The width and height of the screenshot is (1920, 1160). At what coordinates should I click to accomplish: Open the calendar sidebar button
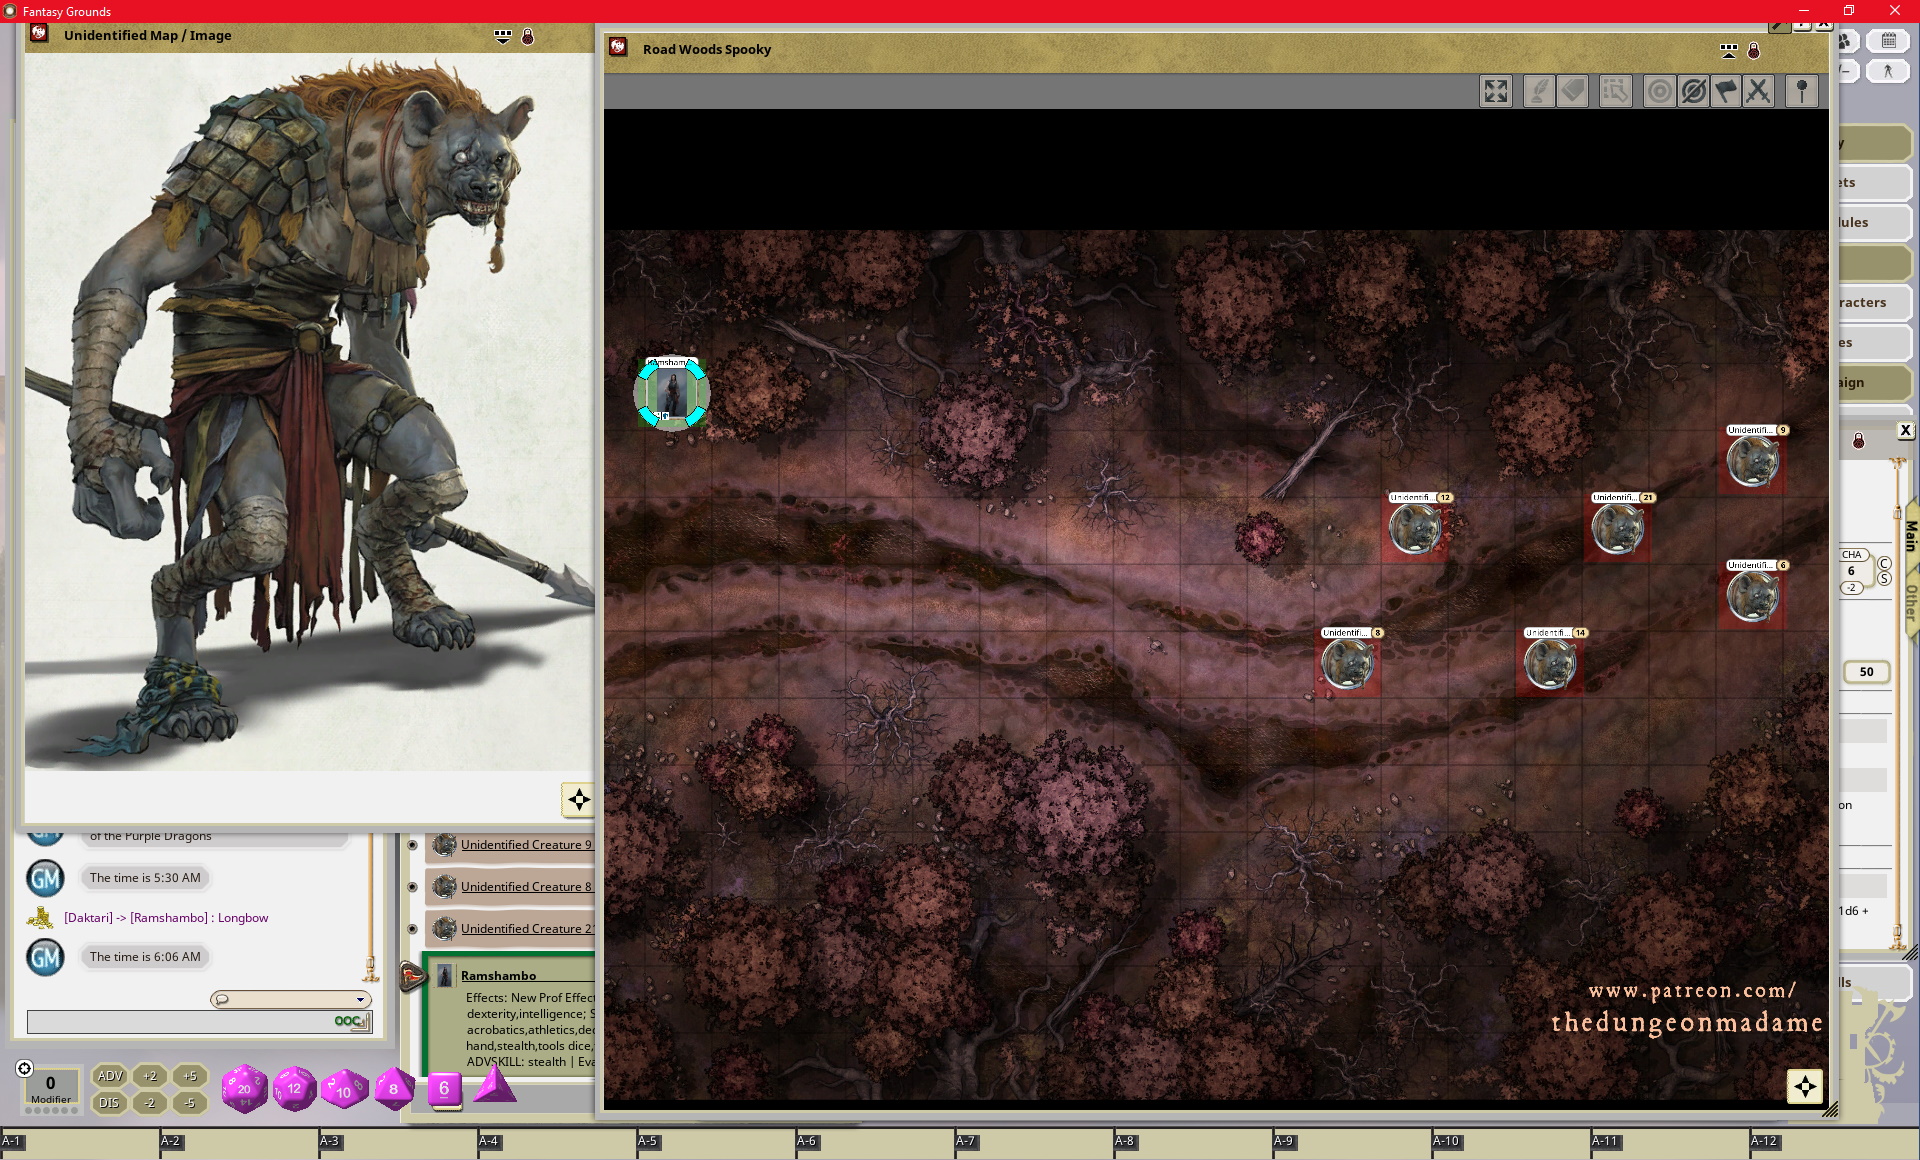[x=1888, y=41]
